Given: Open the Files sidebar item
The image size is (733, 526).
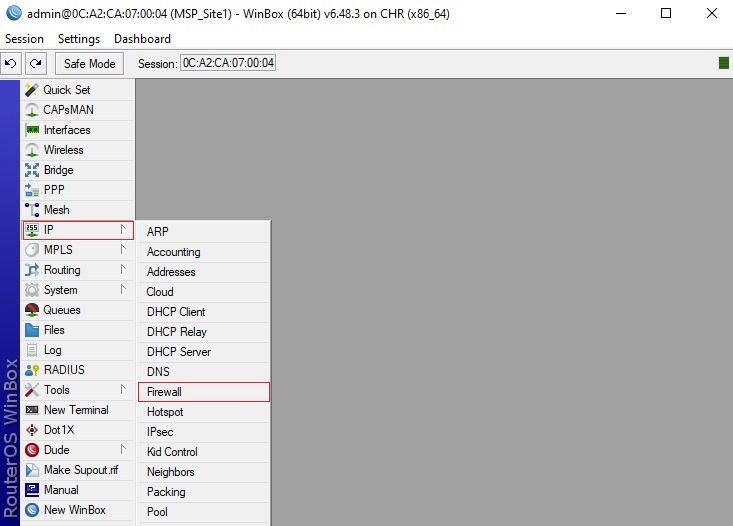Looking at the screenshot, I should (x=54, y=330).
